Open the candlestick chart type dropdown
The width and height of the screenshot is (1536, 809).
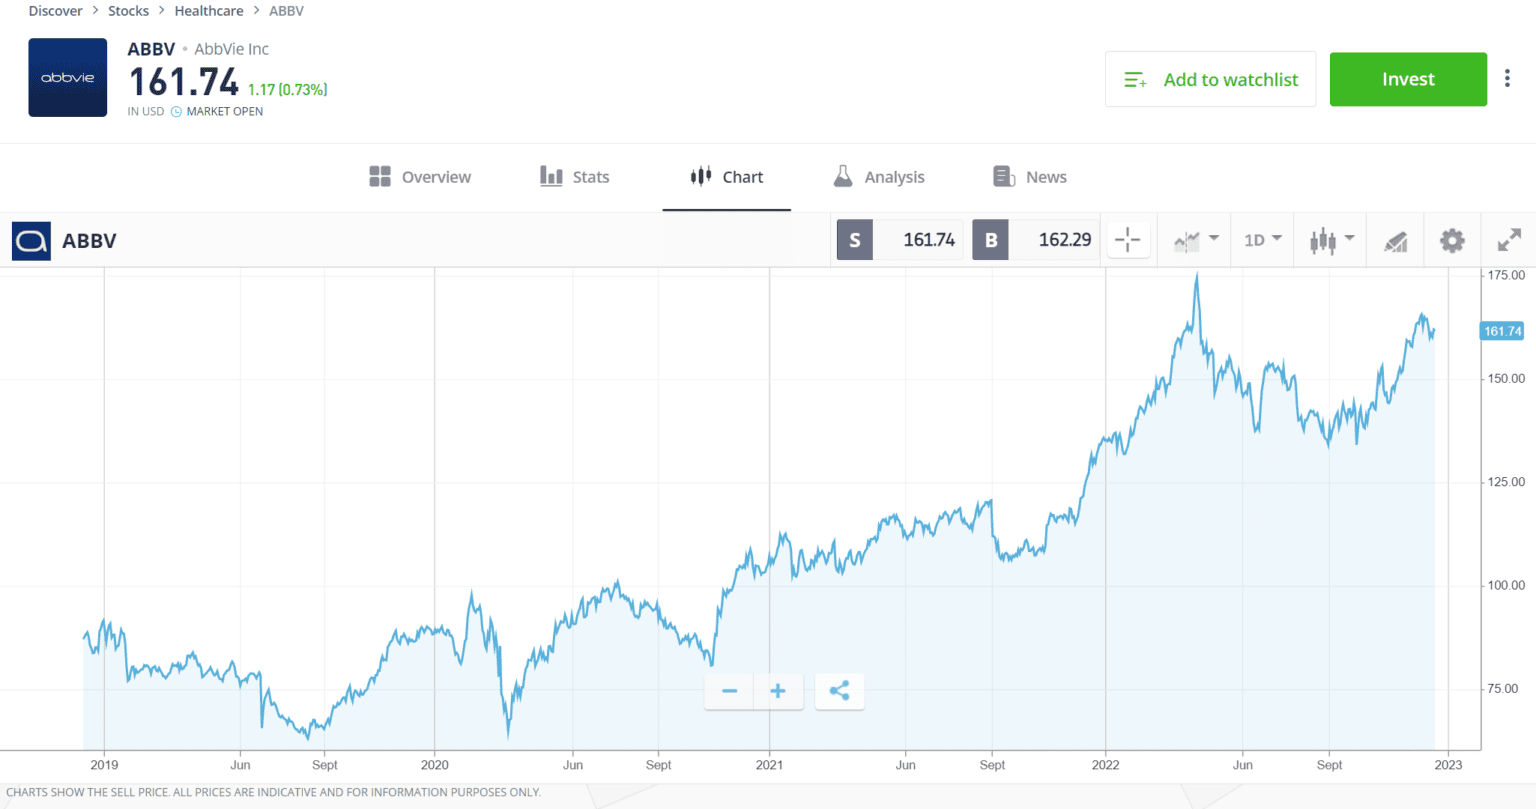pyautogui.click(x=1330, y=240)
